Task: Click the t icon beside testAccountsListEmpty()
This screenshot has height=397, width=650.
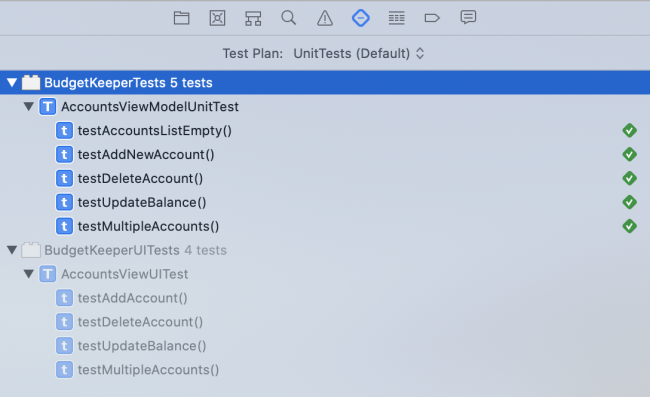Action: click(x=64, y=131)
